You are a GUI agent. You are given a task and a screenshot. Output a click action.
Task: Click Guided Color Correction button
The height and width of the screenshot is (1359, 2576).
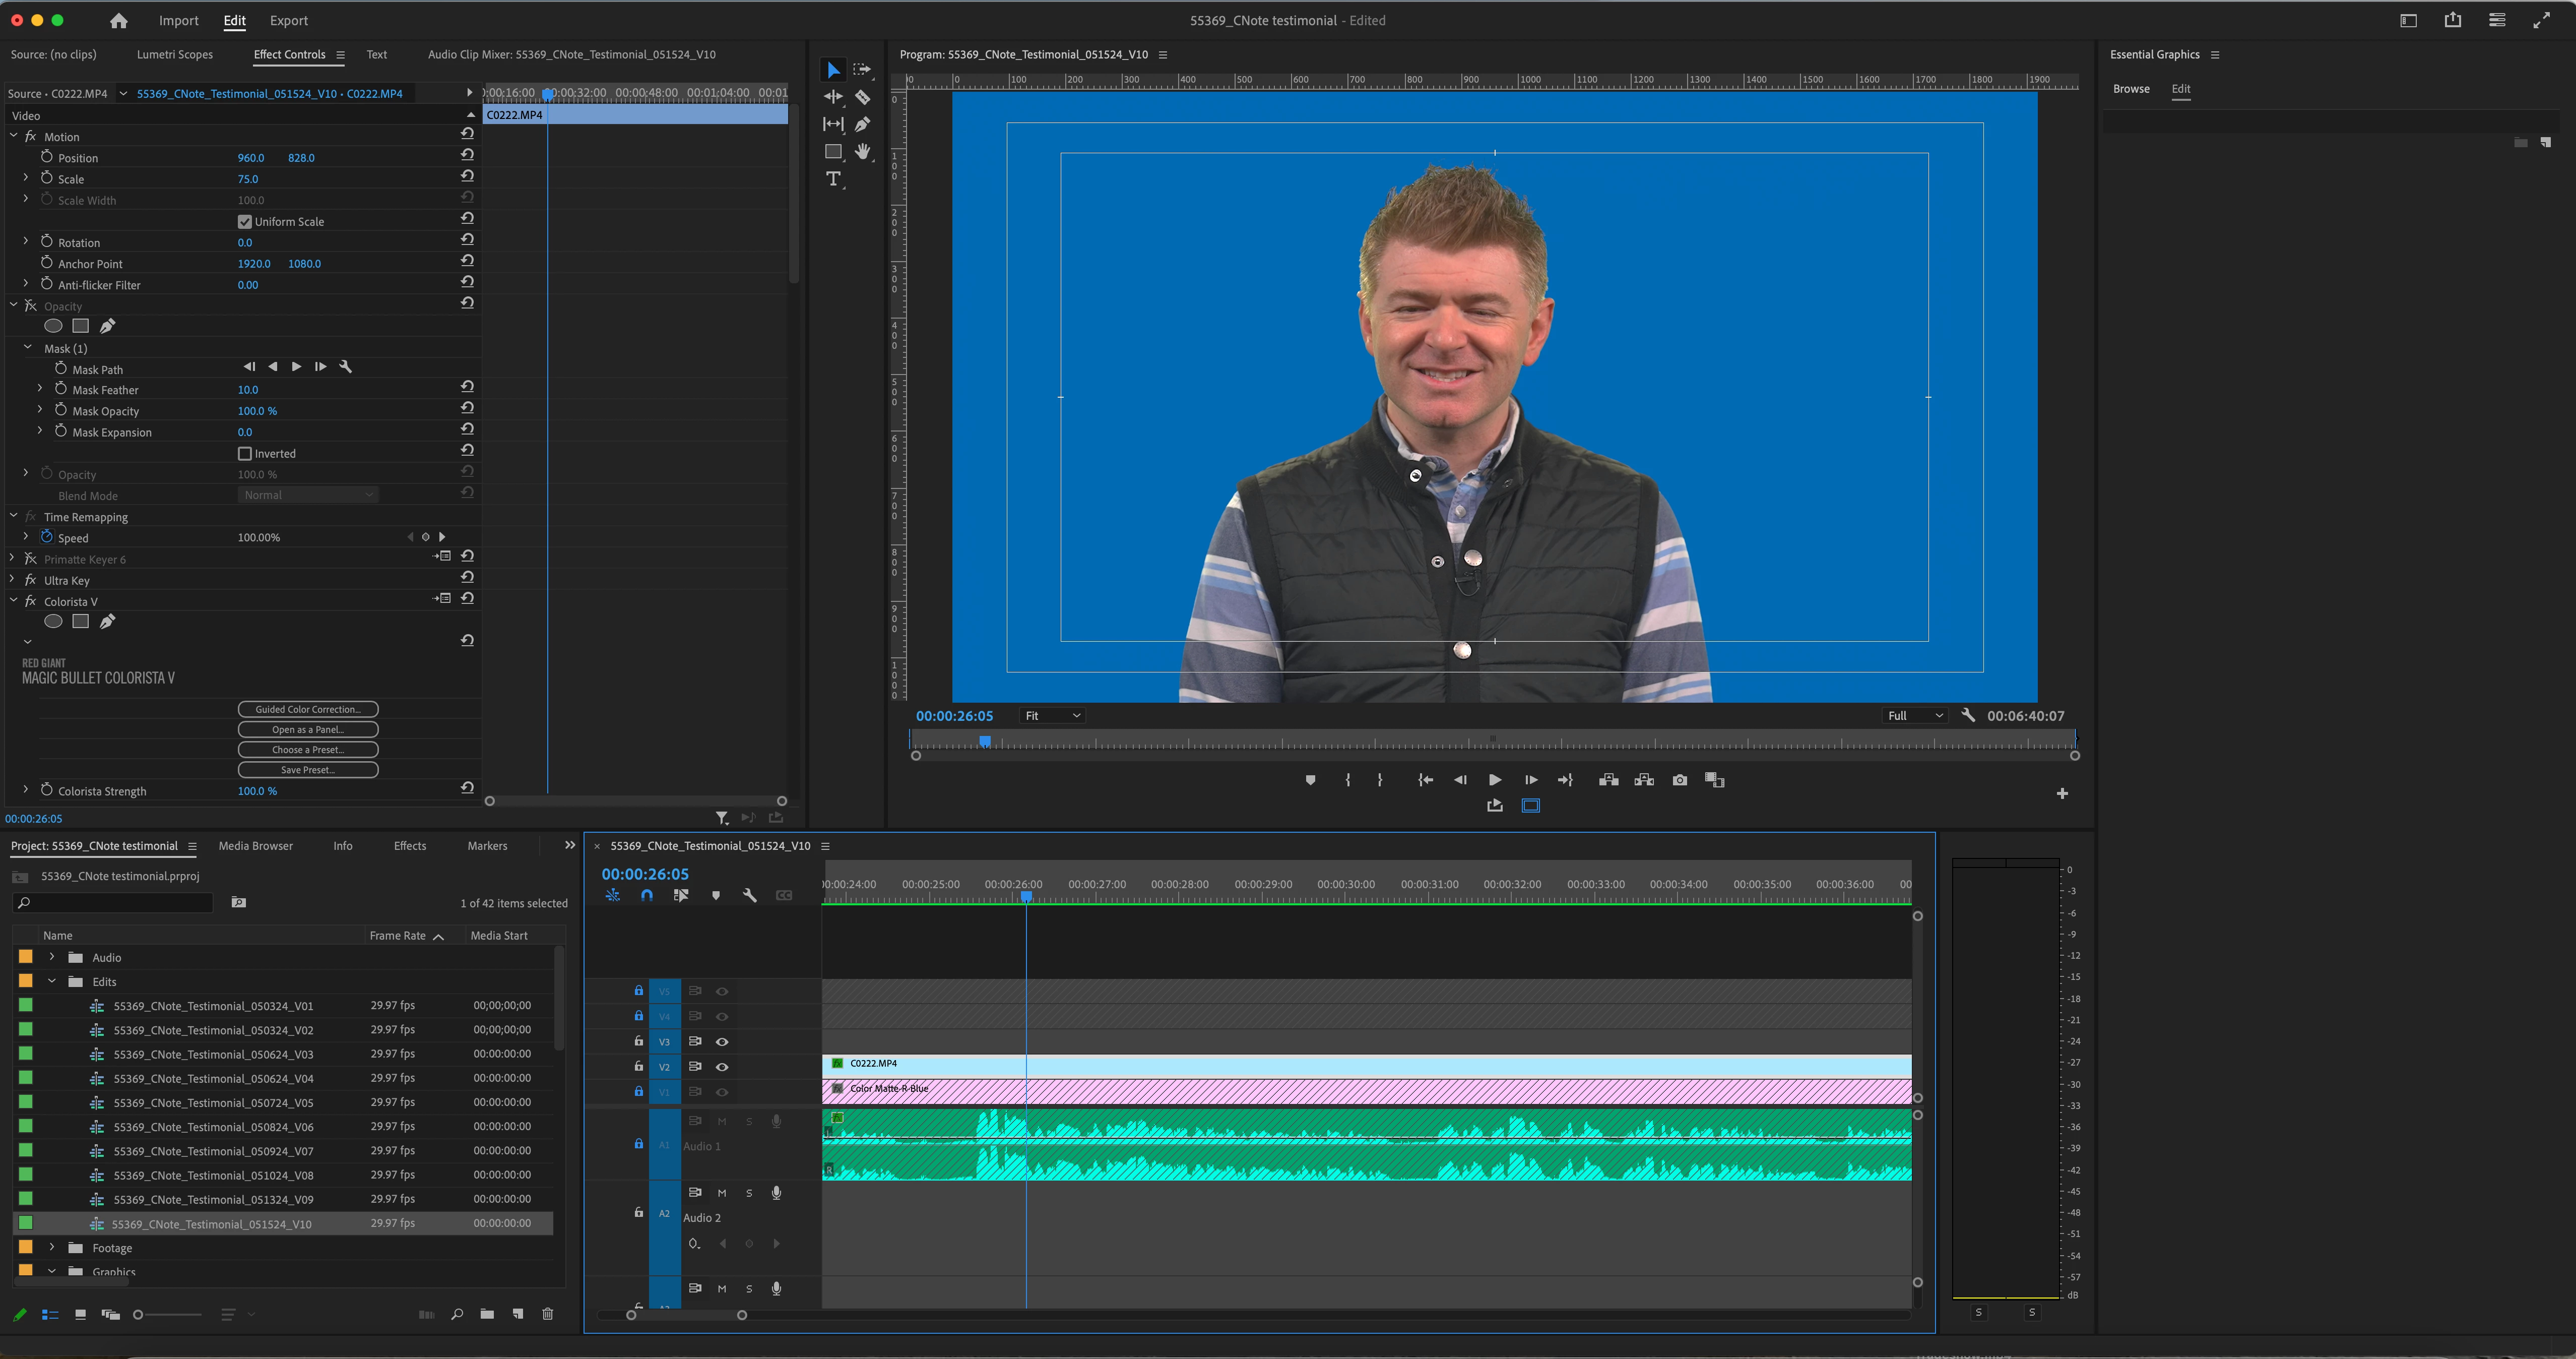click(x=308, y=709)
